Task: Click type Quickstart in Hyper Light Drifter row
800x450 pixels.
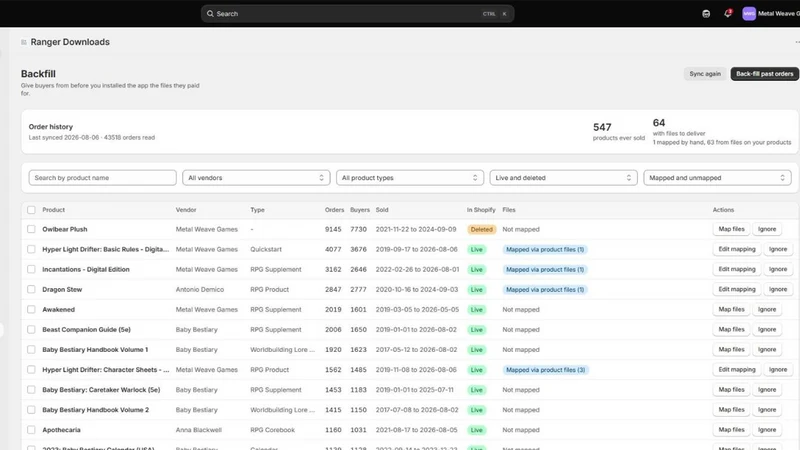Action: click(266, 249)
